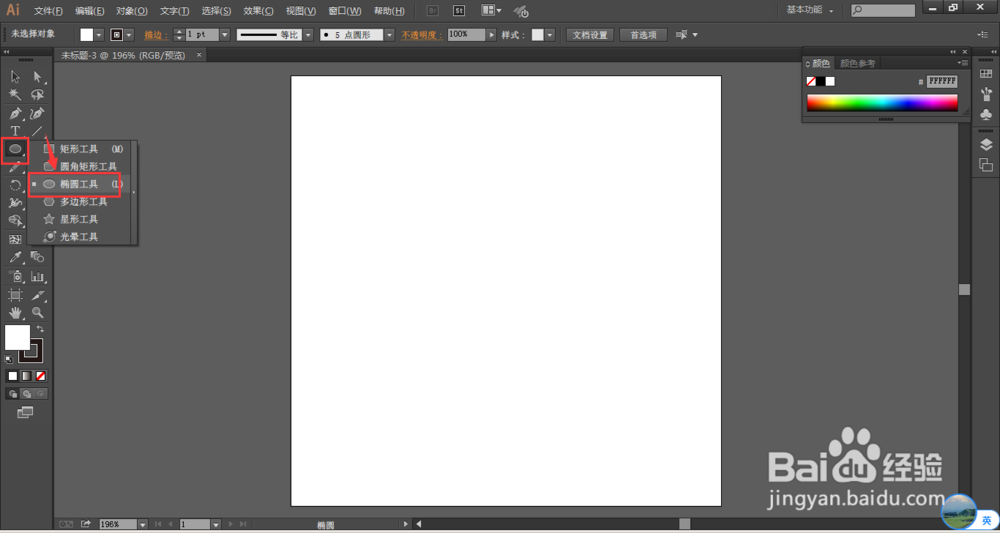
Task: Open the 效果(C) menu
Action: pyautogui.click(x=258, y=11)
